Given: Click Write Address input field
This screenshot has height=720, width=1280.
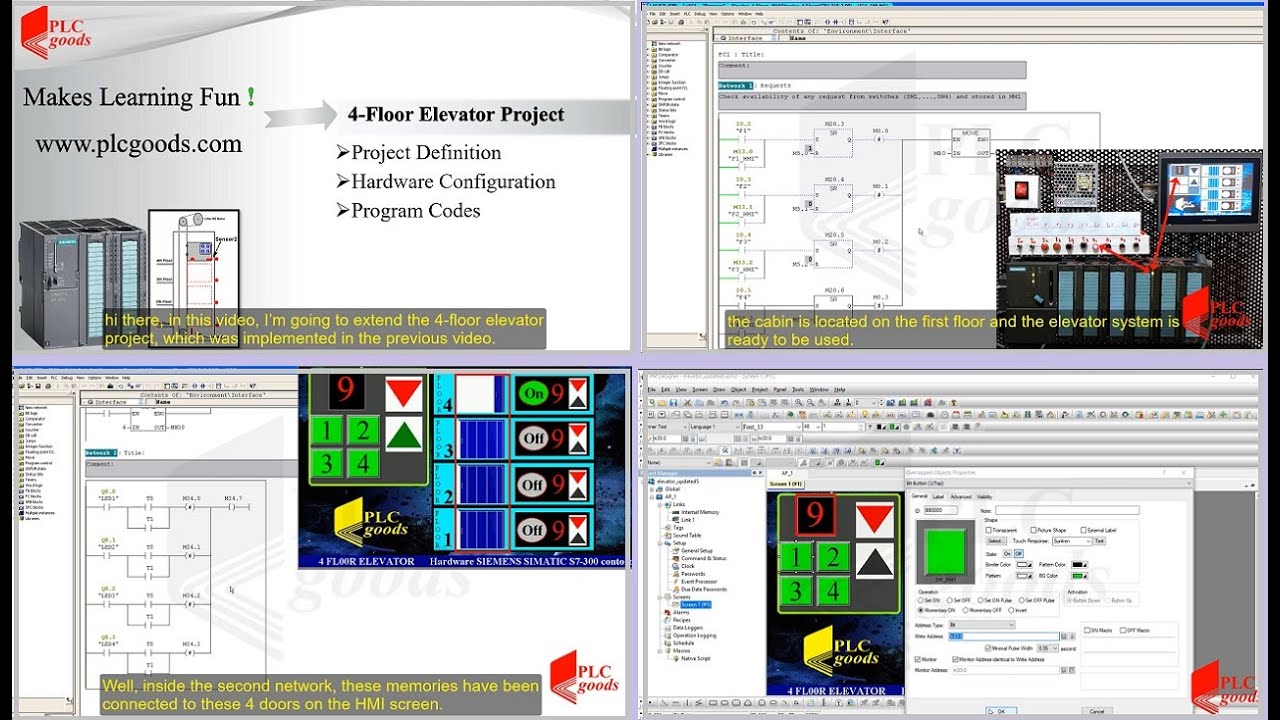Looking at the screenshot, I should [x=1004, y=637].
